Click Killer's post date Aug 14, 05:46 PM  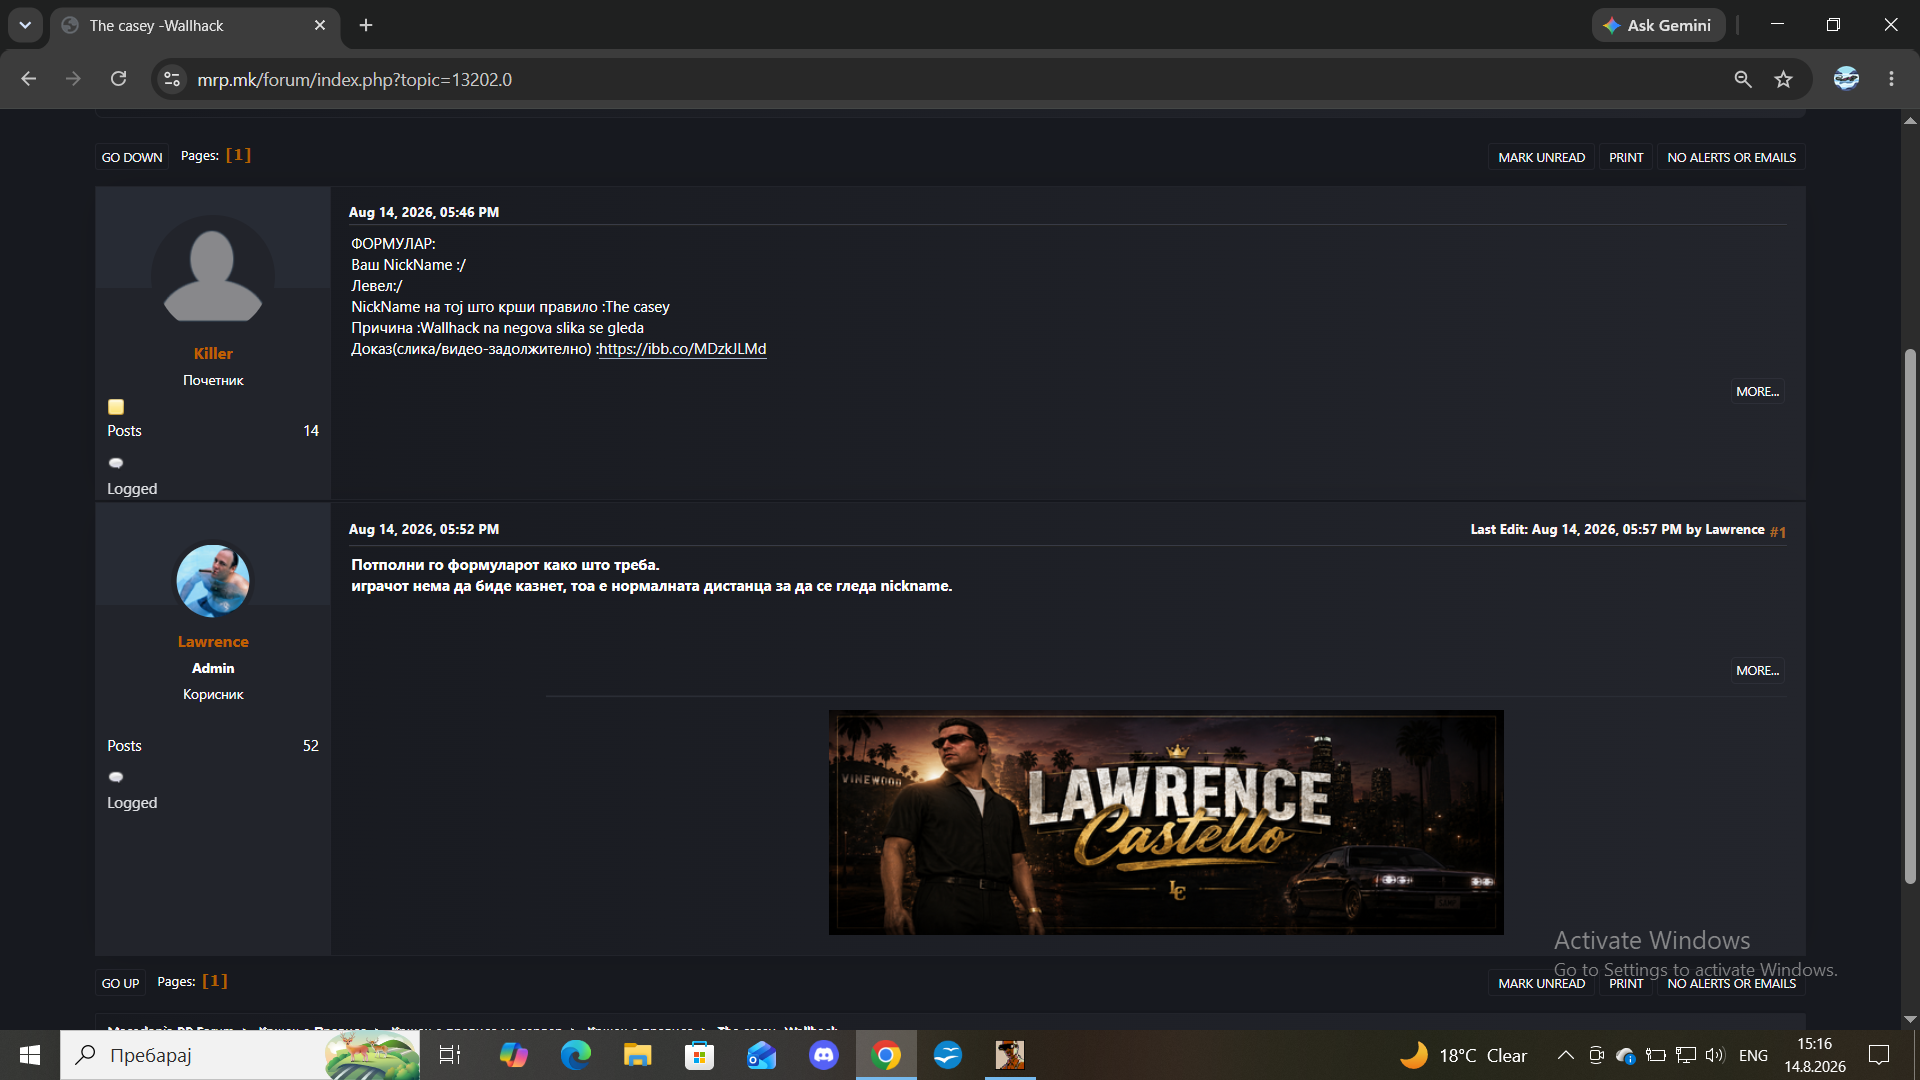coord(424,212)
